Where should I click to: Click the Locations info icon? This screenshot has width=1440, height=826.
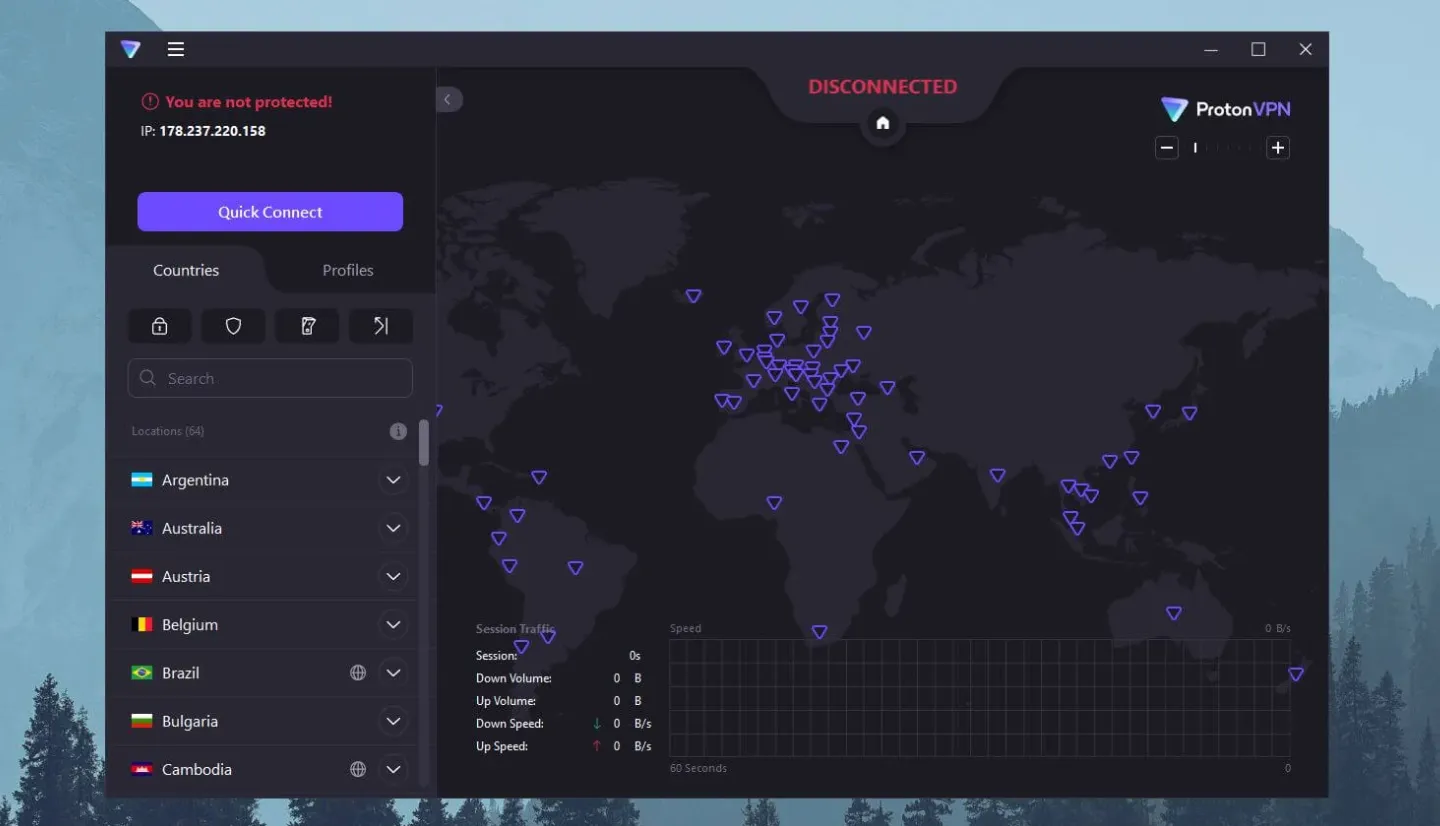tap(398, 431)
